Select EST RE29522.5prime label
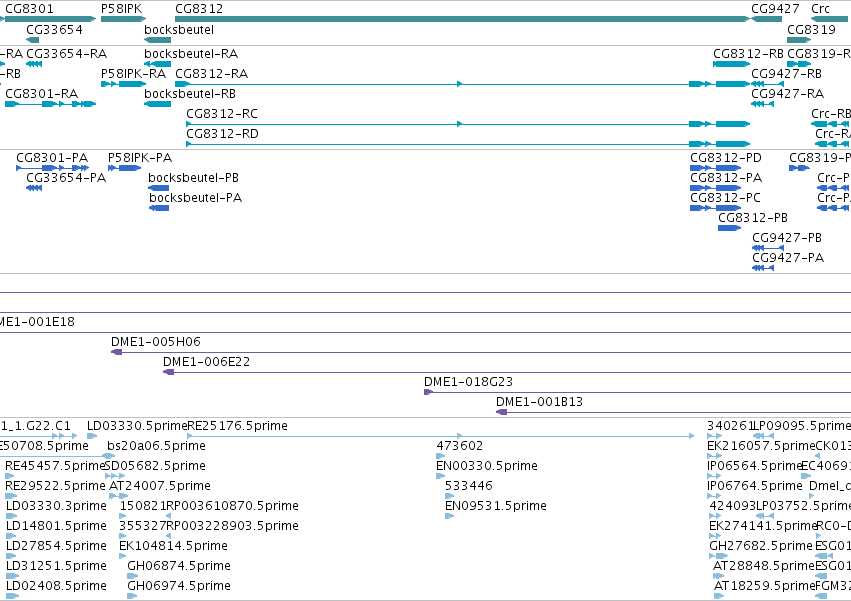Screen dimensions: 851x601 [x=55, y=486]
